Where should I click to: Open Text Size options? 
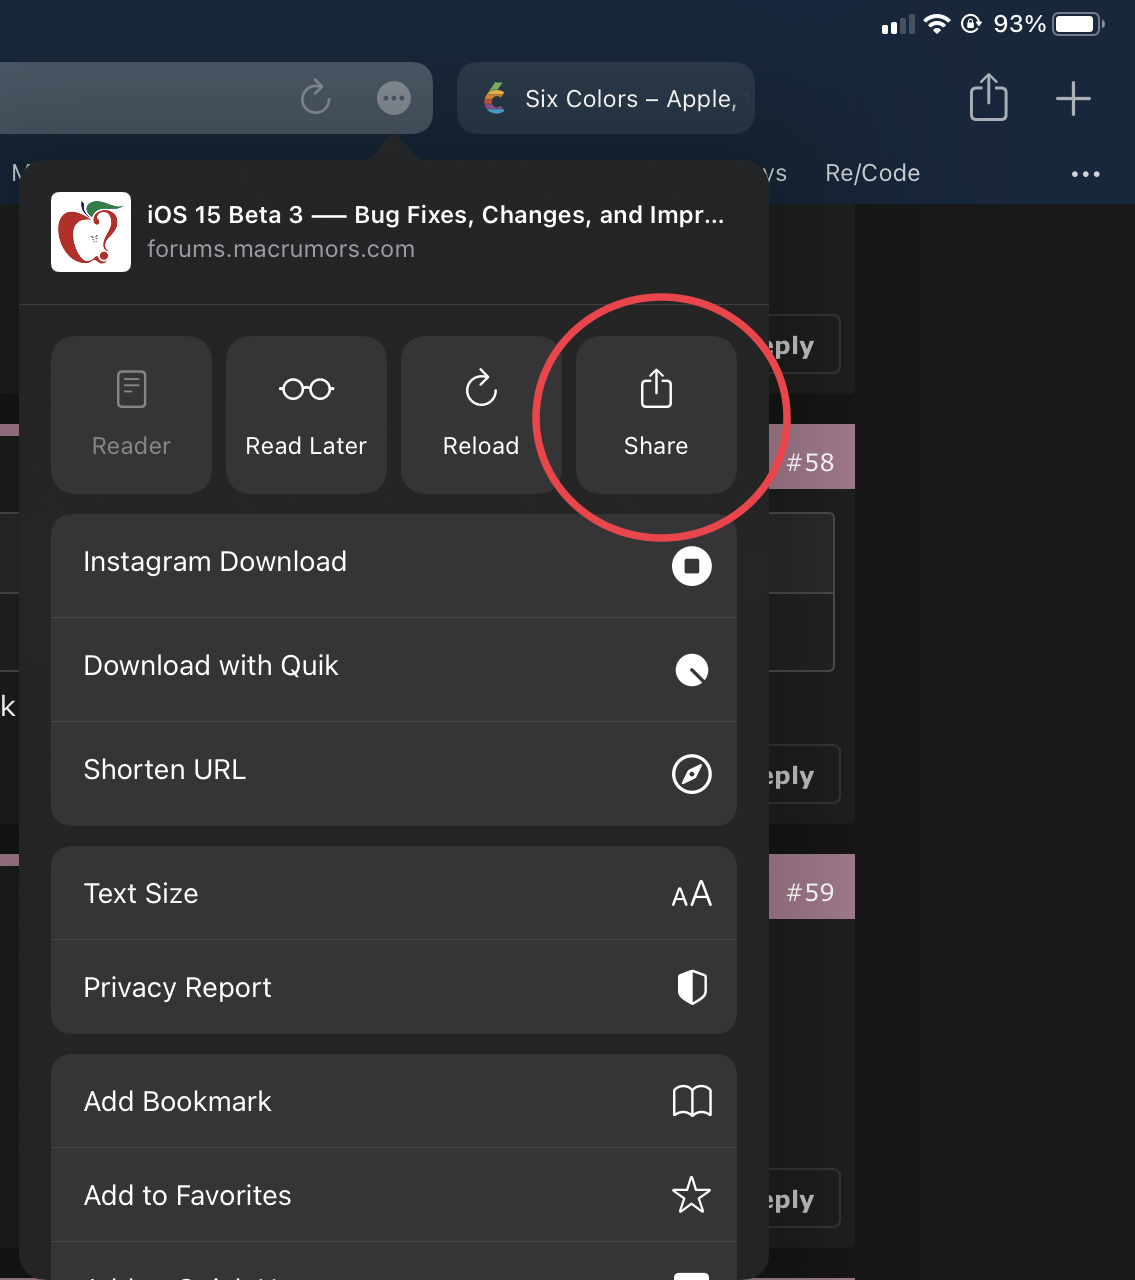(x=394, y=893)
